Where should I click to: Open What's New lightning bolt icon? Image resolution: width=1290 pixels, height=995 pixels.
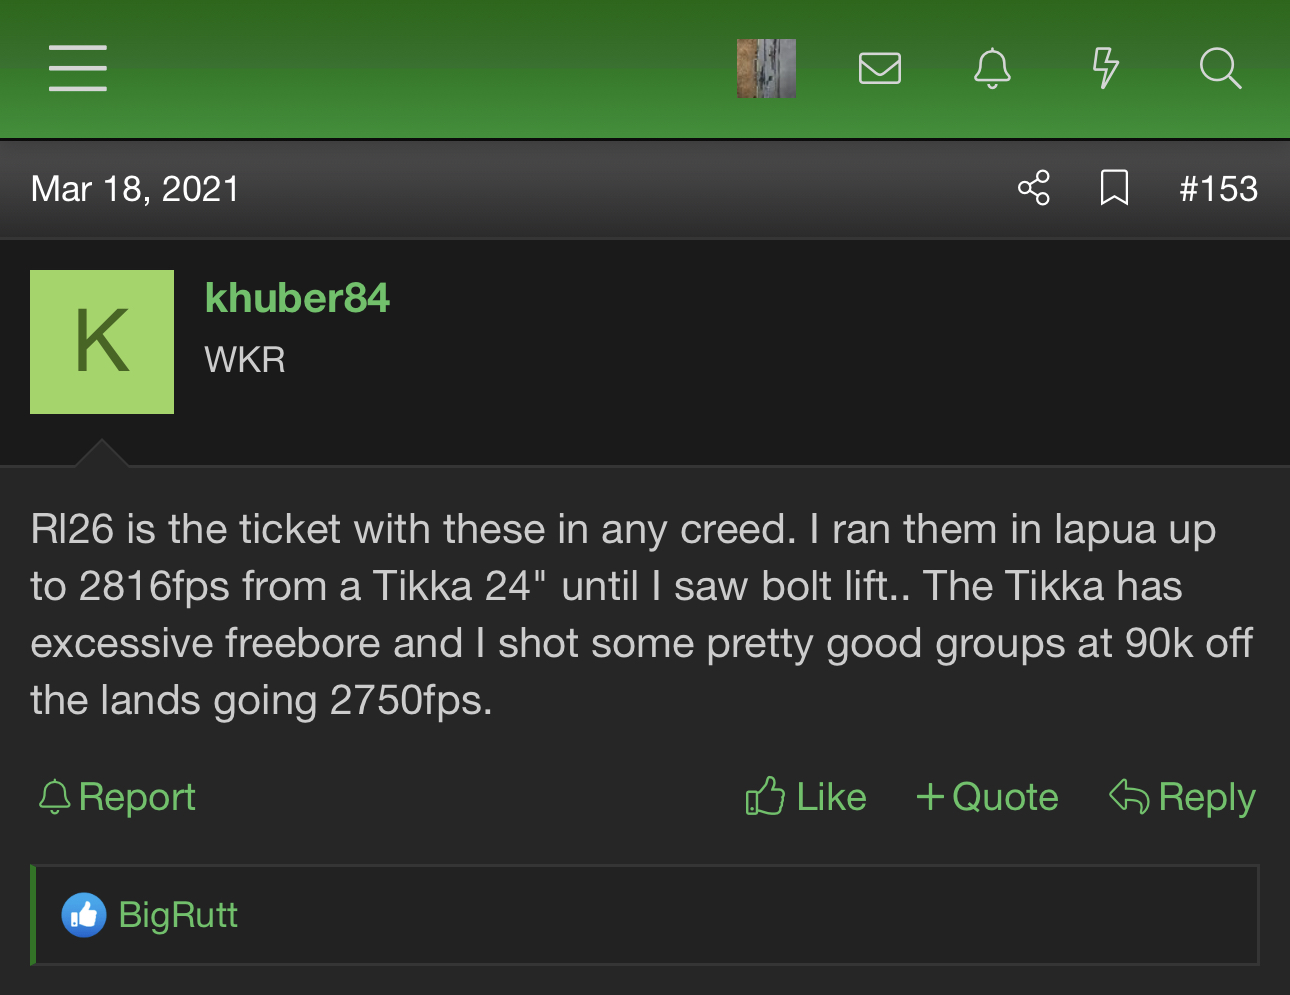pyautogui.click(x=1105, y=68)
